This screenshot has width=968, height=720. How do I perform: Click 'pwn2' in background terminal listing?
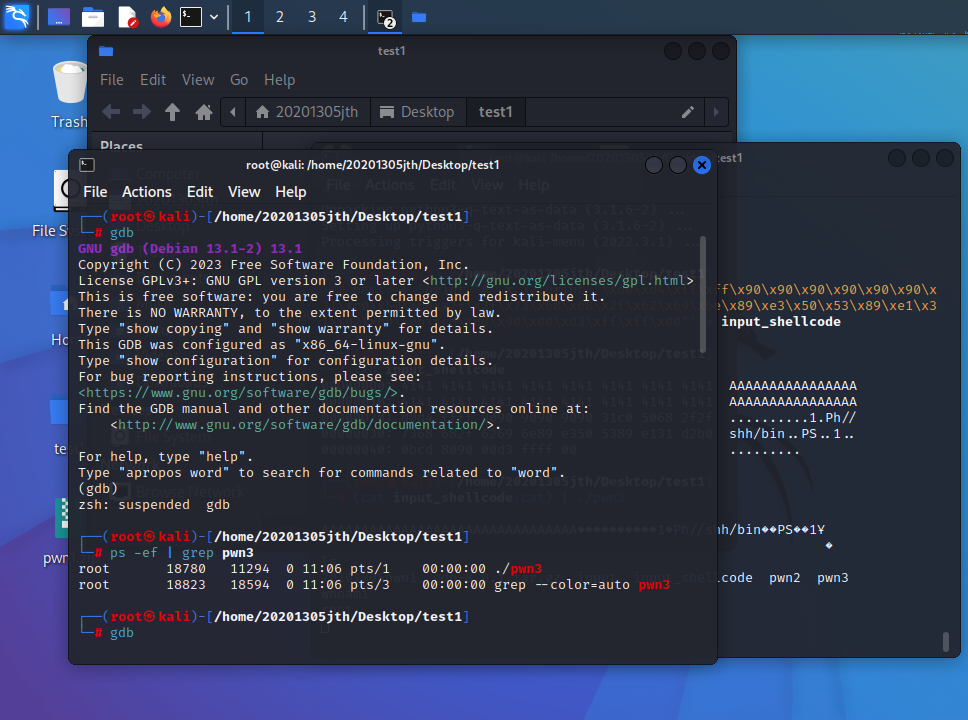coord(785,578)
